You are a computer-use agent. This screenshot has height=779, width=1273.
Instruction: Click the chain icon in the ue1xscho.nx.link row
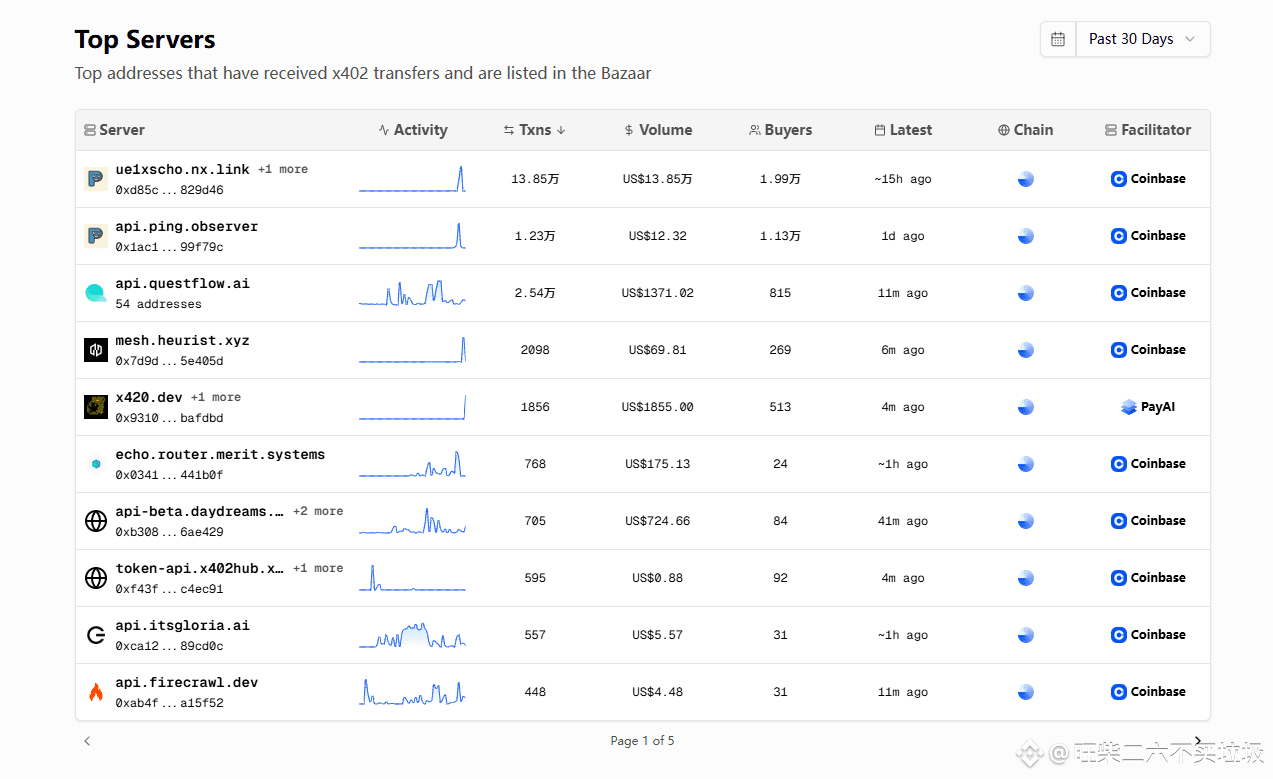tap(1025, 179)
